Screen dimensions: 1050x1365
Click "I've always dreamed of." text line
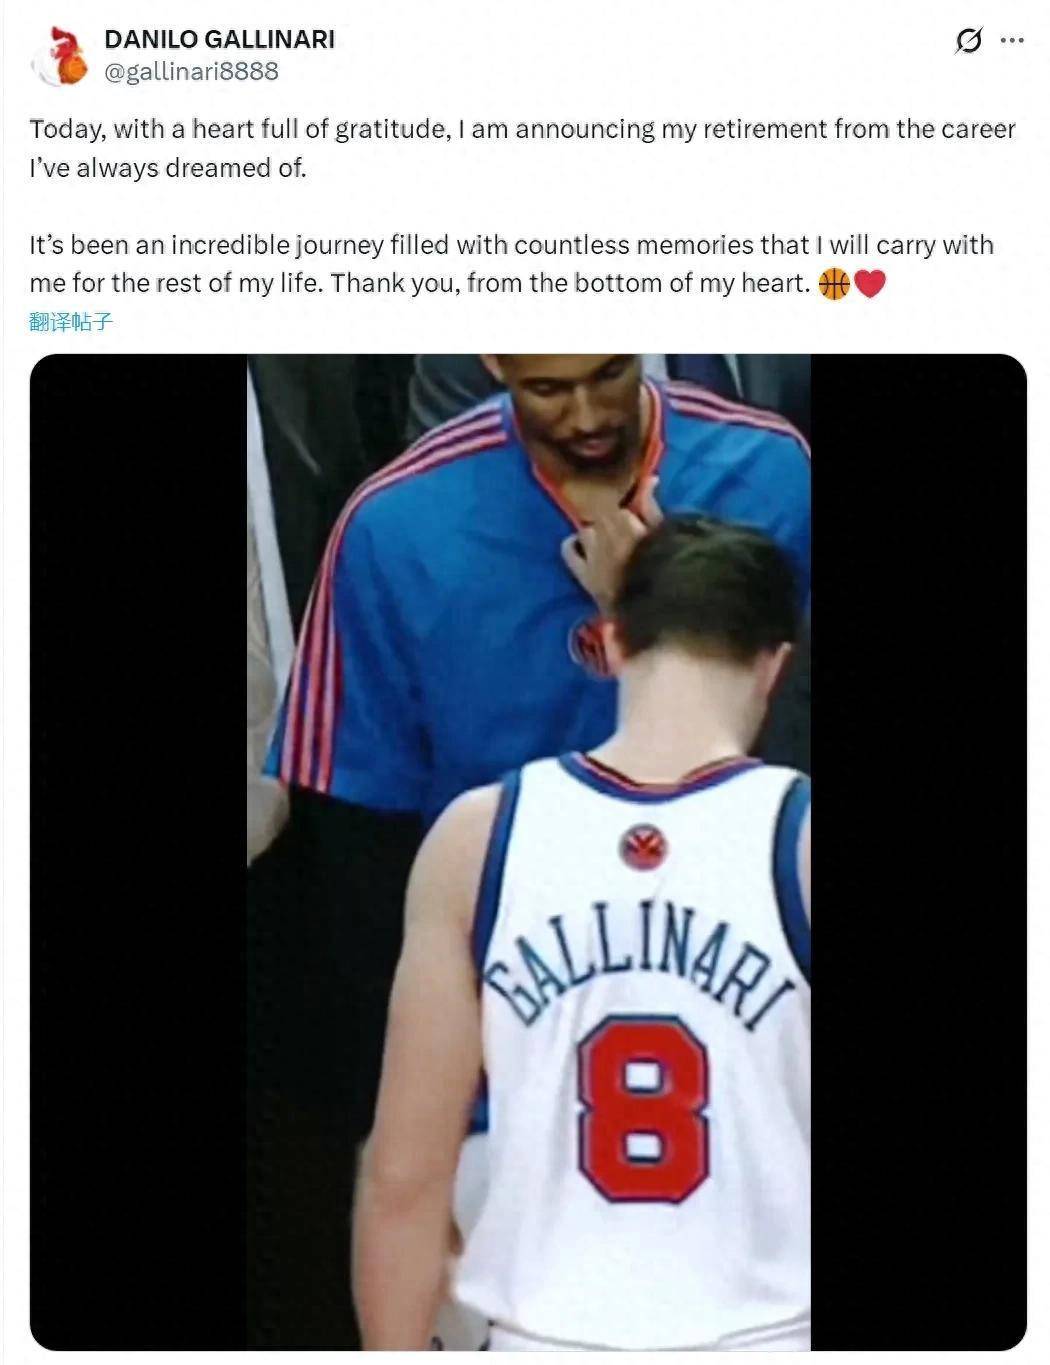point(168,168)
